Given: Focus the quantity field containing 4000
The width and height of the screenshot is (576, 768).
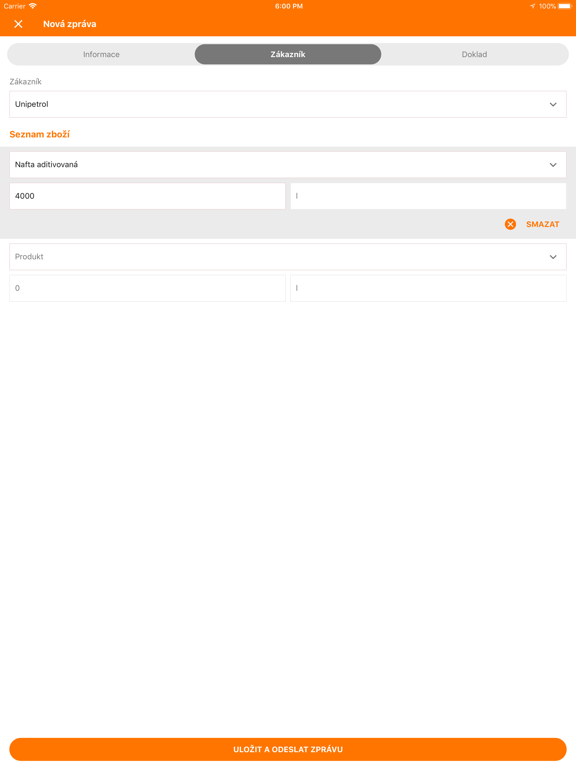Looking at the screenshot, I should [x=147, y=196].
